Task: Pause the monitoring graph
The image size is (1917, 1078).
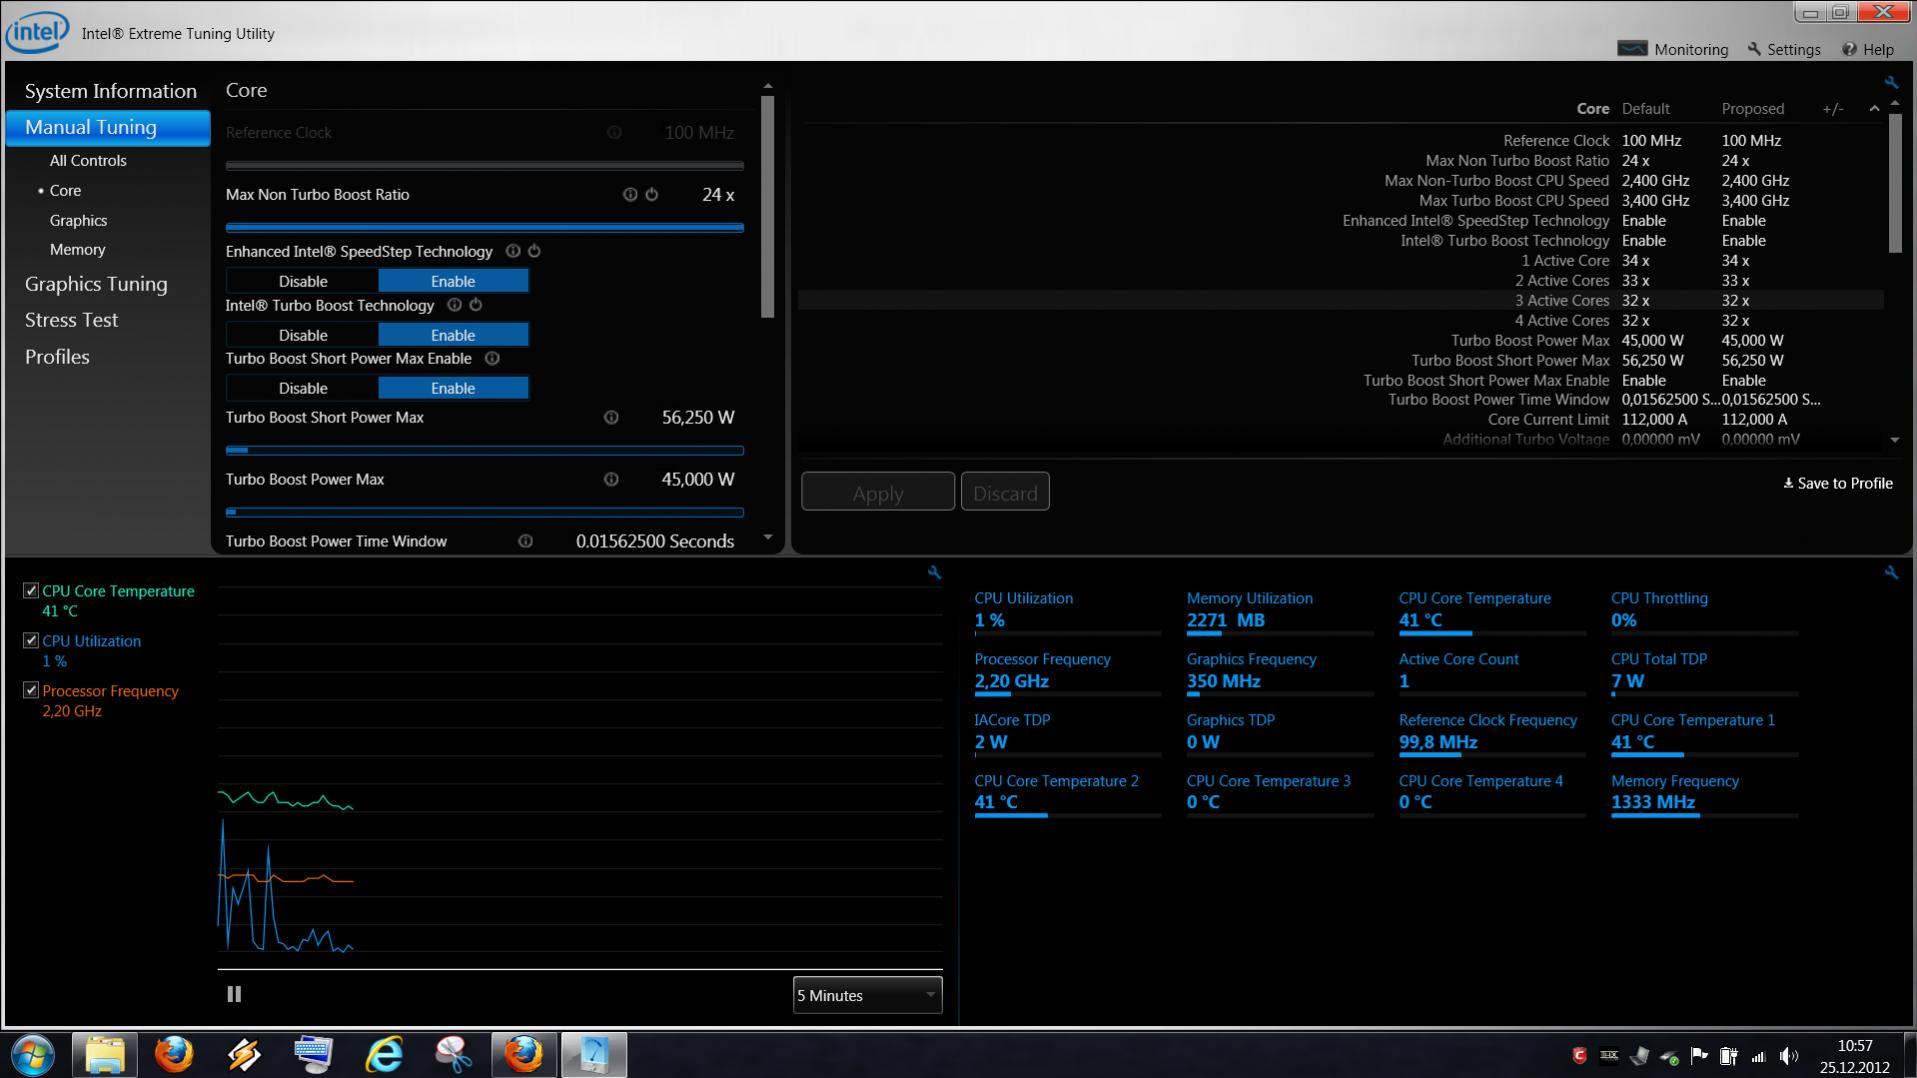Action: [x=234, y=994]
